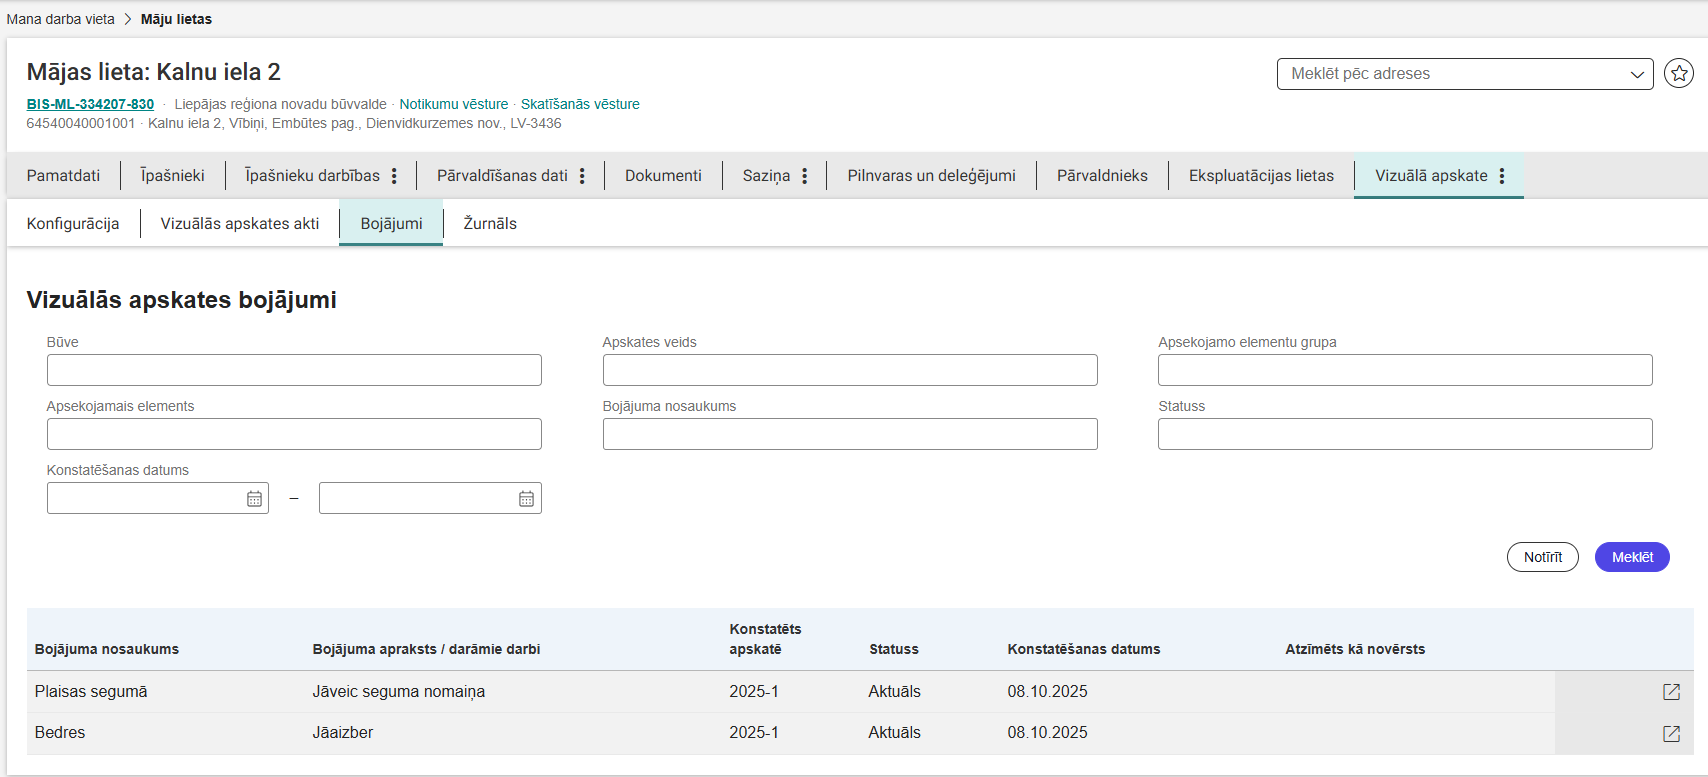
Task: Select the Žurnāls sub-tab
Action: pos(490,224)
